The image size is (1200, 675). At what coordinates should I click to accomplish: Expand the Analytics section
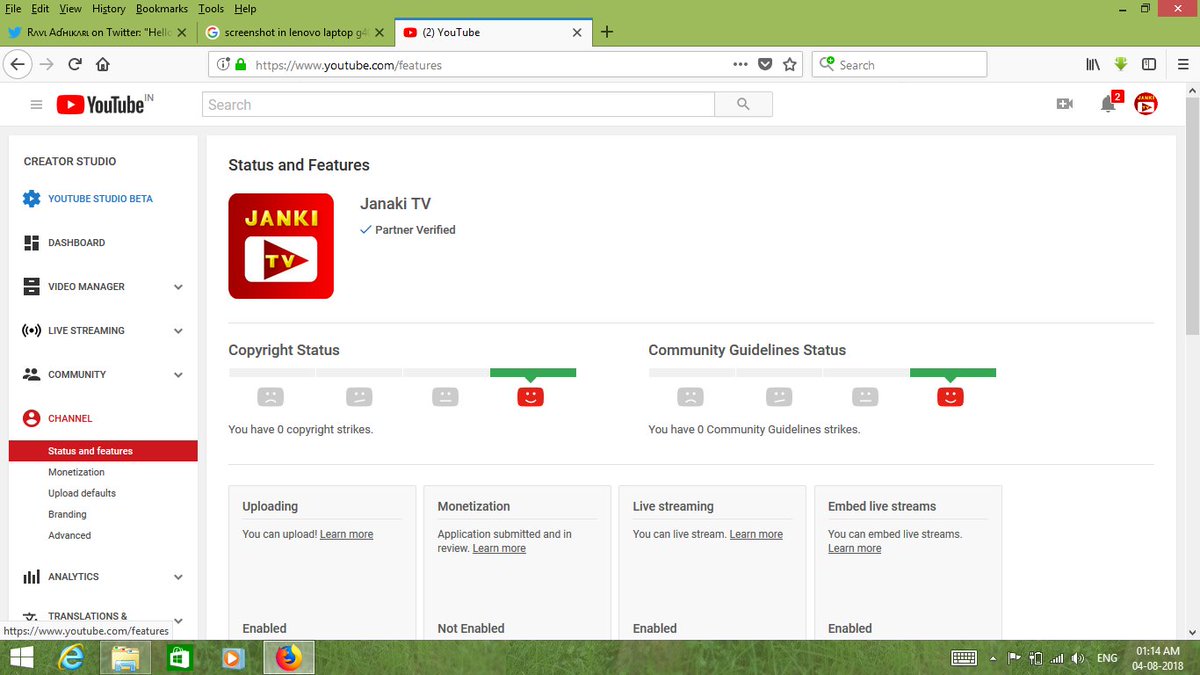pyautogui.click(x=178, y=577)
